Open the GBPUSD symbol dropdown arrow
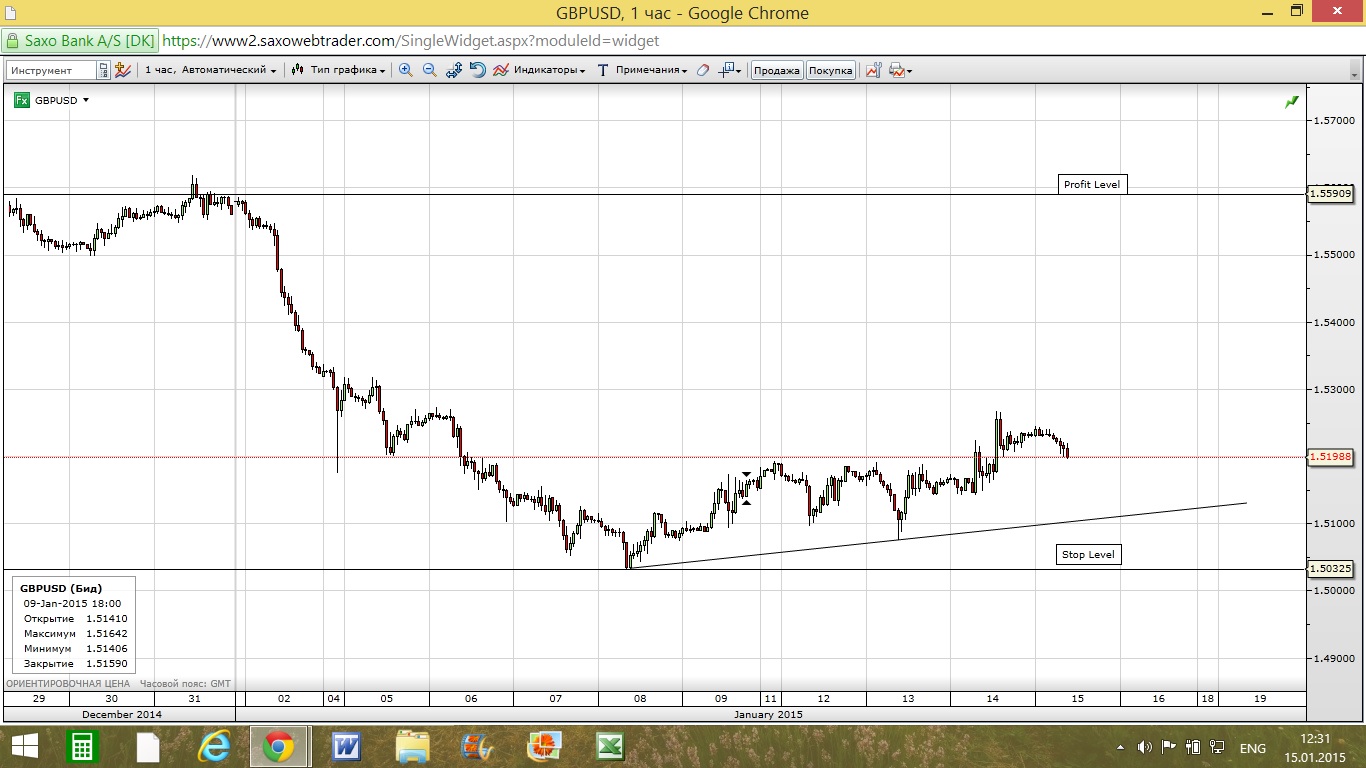1366x768 pixels. click(x=86, y=100)
